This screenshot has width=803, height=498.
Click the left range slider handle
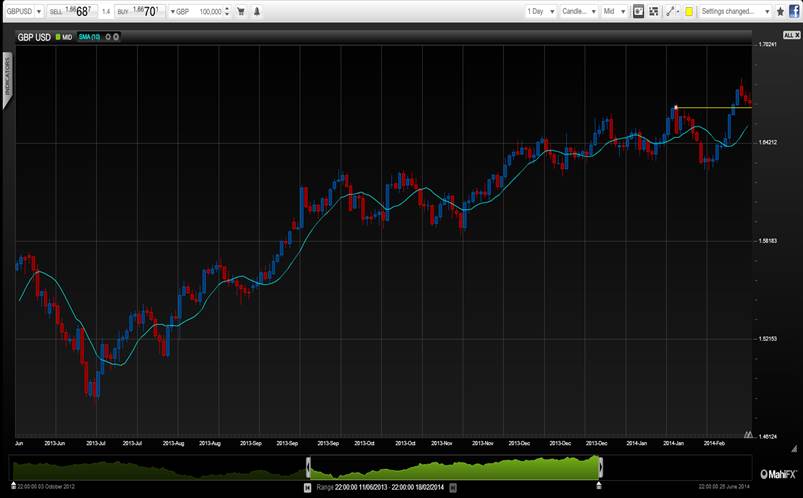(x=308, y=467)
